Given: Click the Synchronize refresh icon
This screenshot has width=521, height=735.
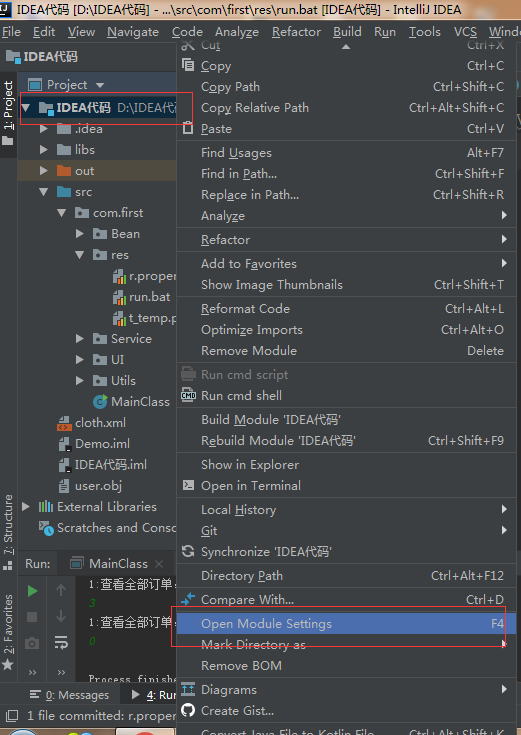Looking at the screenshot, I should tap(188, 551).
